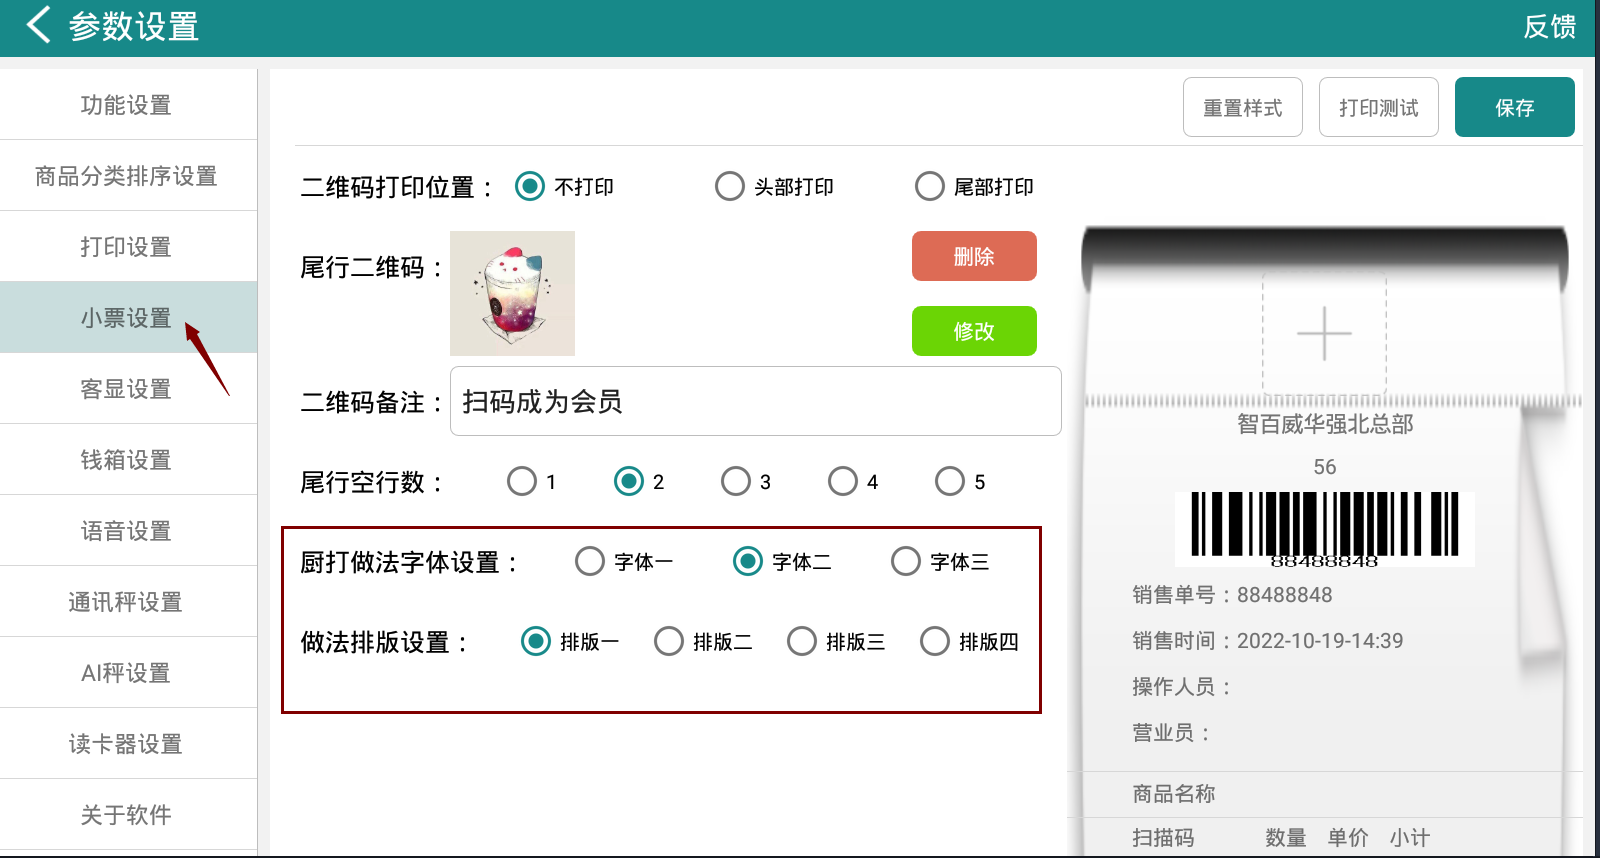Select 字体三 radio option
1600x862 pixels.
(906, 562)
